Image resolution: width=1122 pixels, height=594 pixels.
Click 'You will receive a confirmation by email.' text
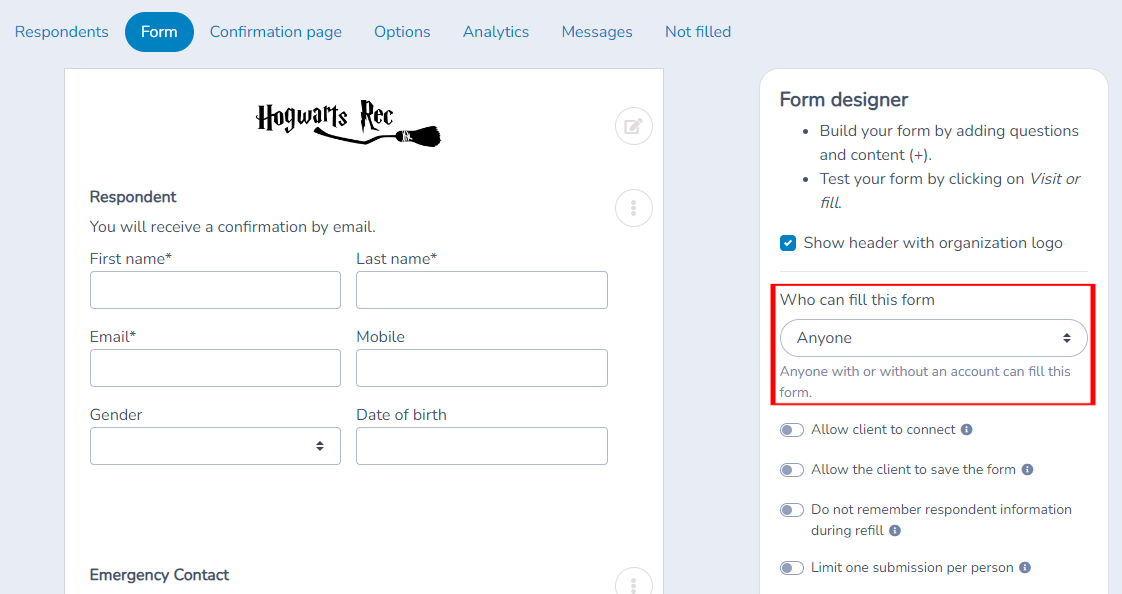point(233,227)
